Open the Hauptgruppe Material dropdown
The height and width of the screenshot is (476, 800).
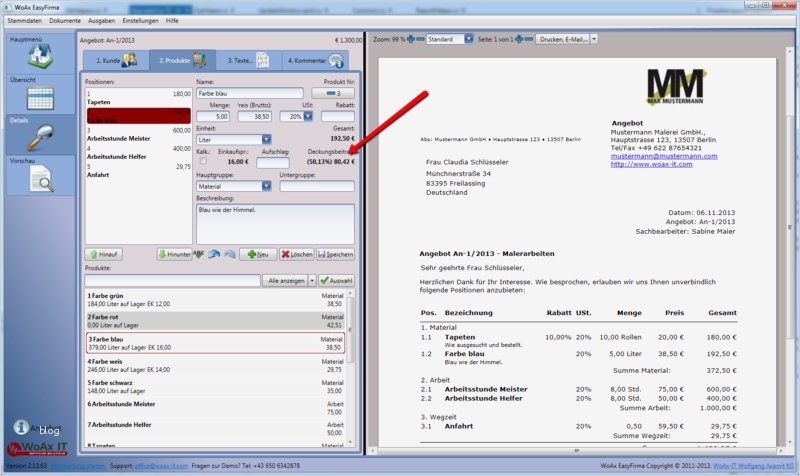click(266, 186)
